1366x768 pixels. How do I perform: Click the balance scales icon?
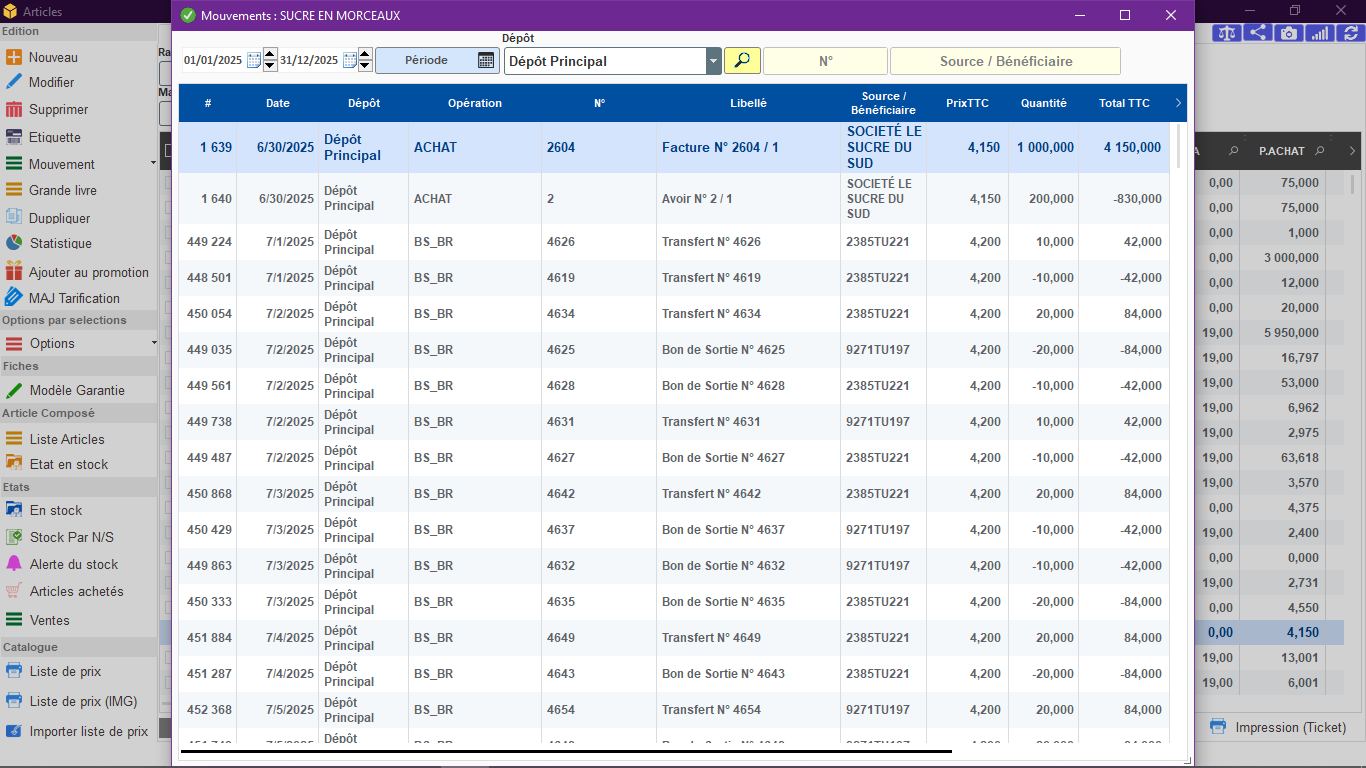click(x=1227, y=33)
